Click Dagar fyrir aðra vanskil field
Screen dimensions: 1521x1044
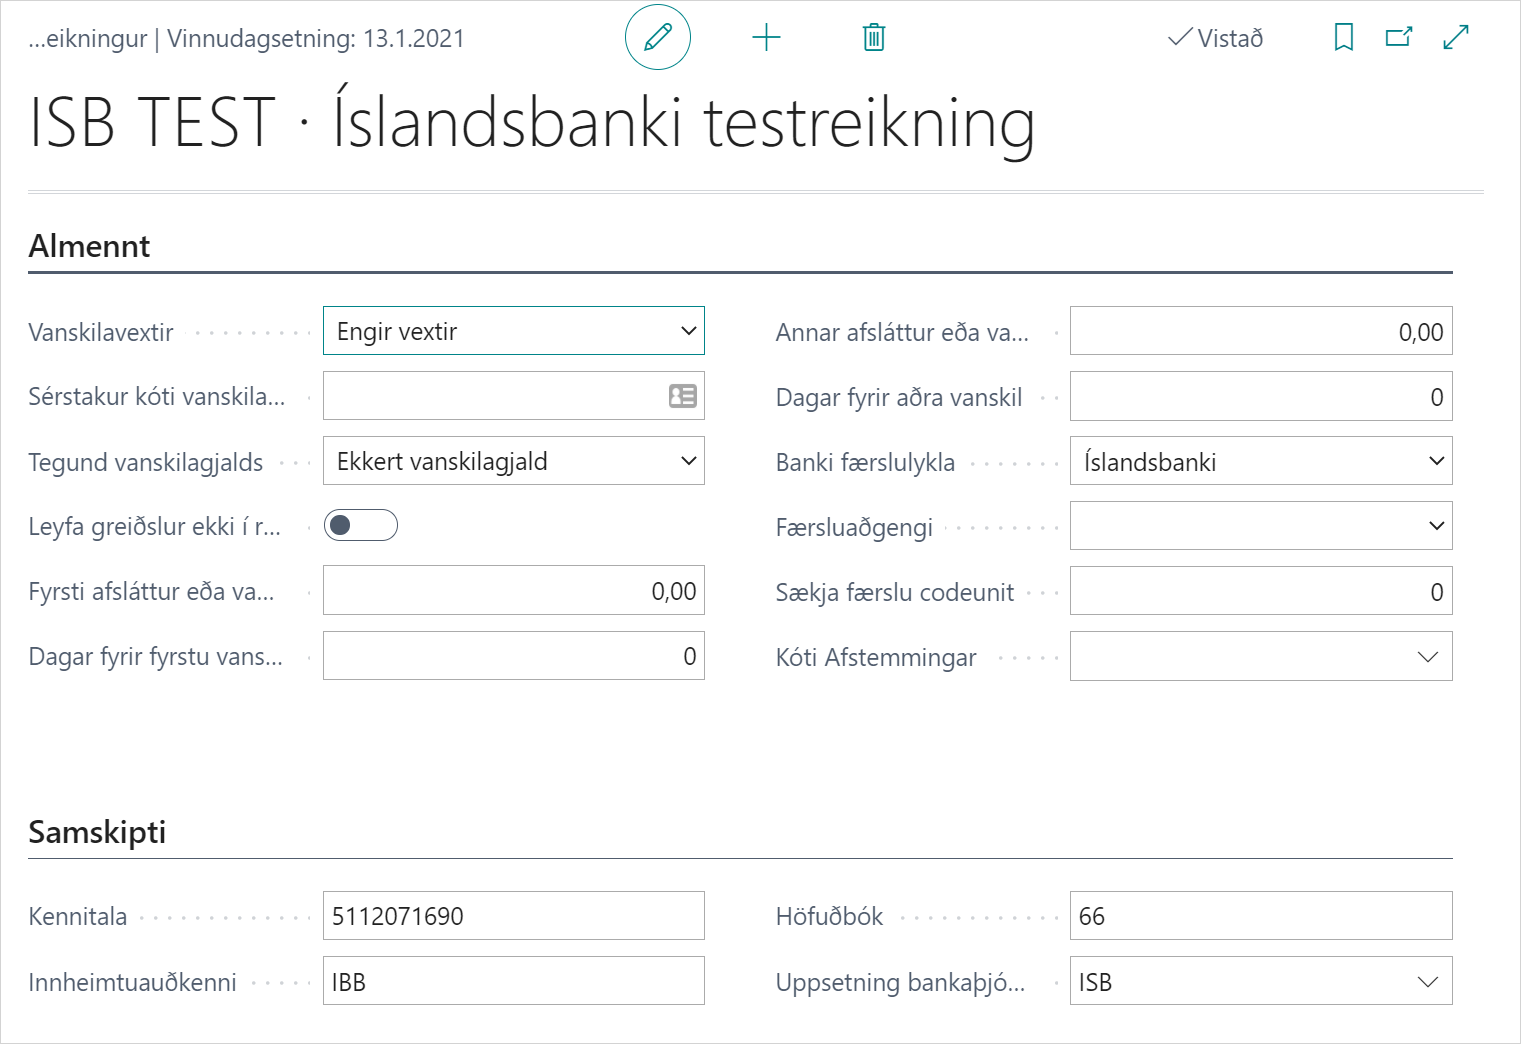(1261, 396)
